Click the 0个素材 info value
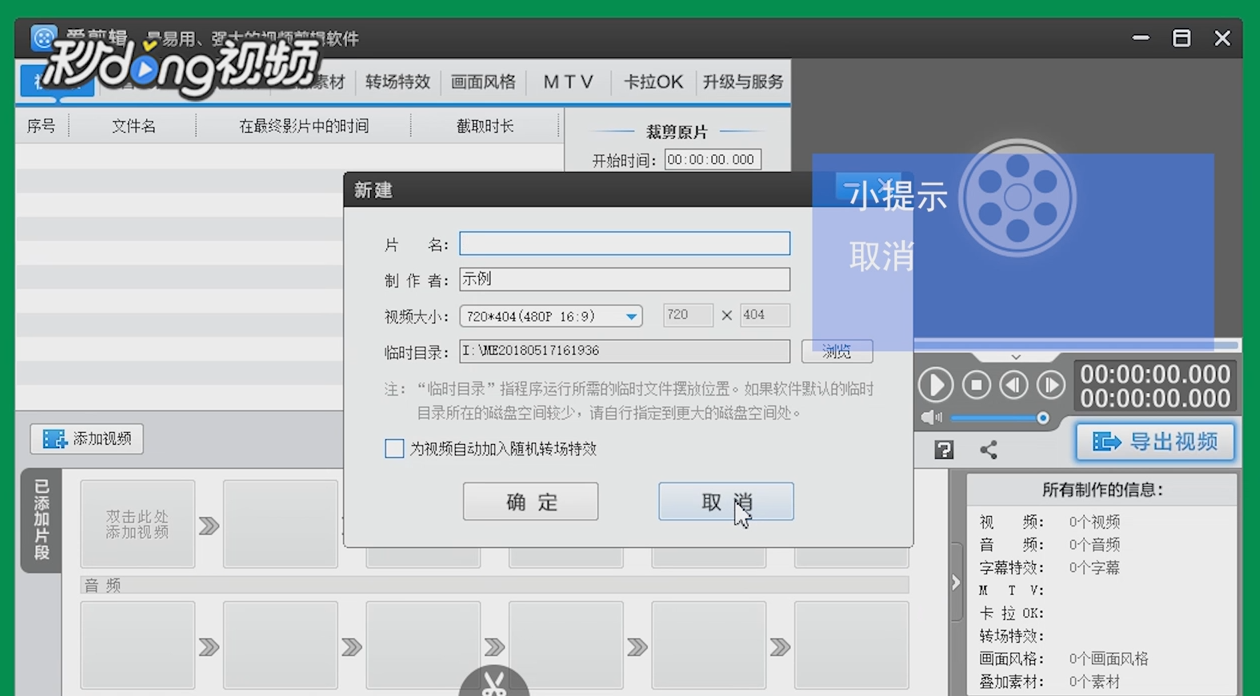This screenshot has width=1260, height=696. [1094, 682]
